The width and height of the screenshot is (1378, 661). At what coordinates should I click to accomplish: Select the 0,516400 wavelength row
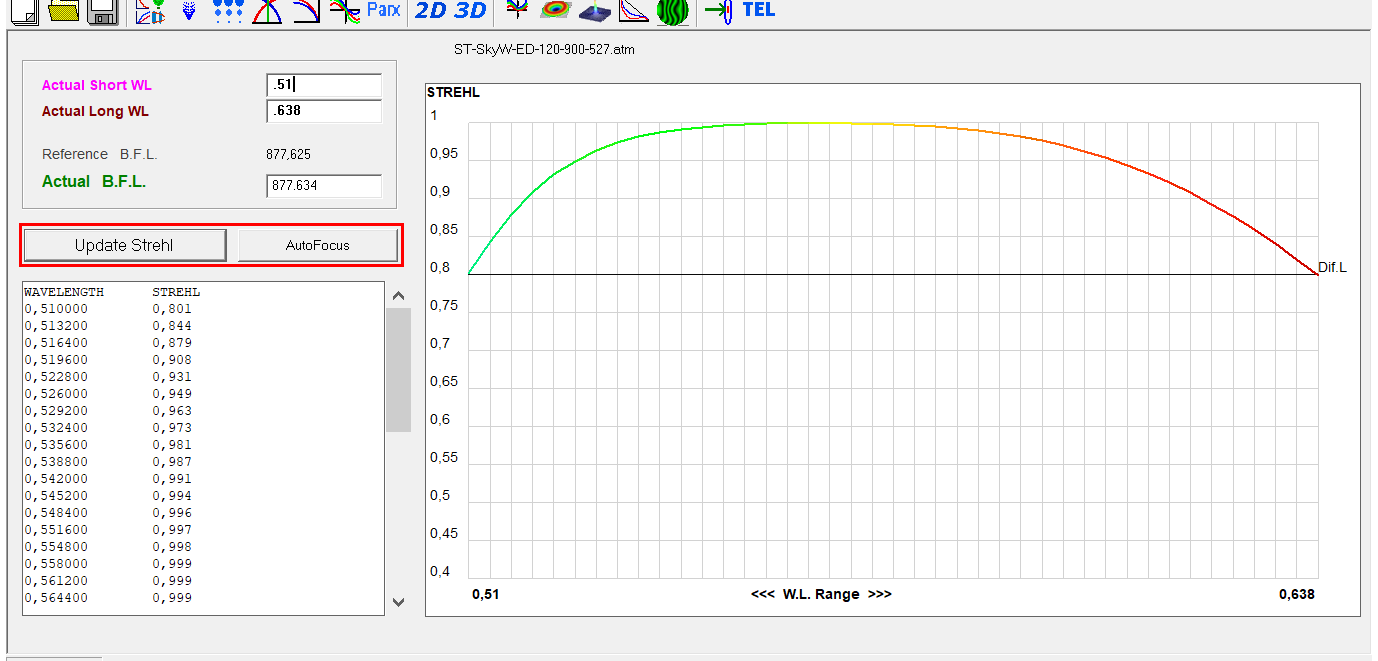pos(203,343)
